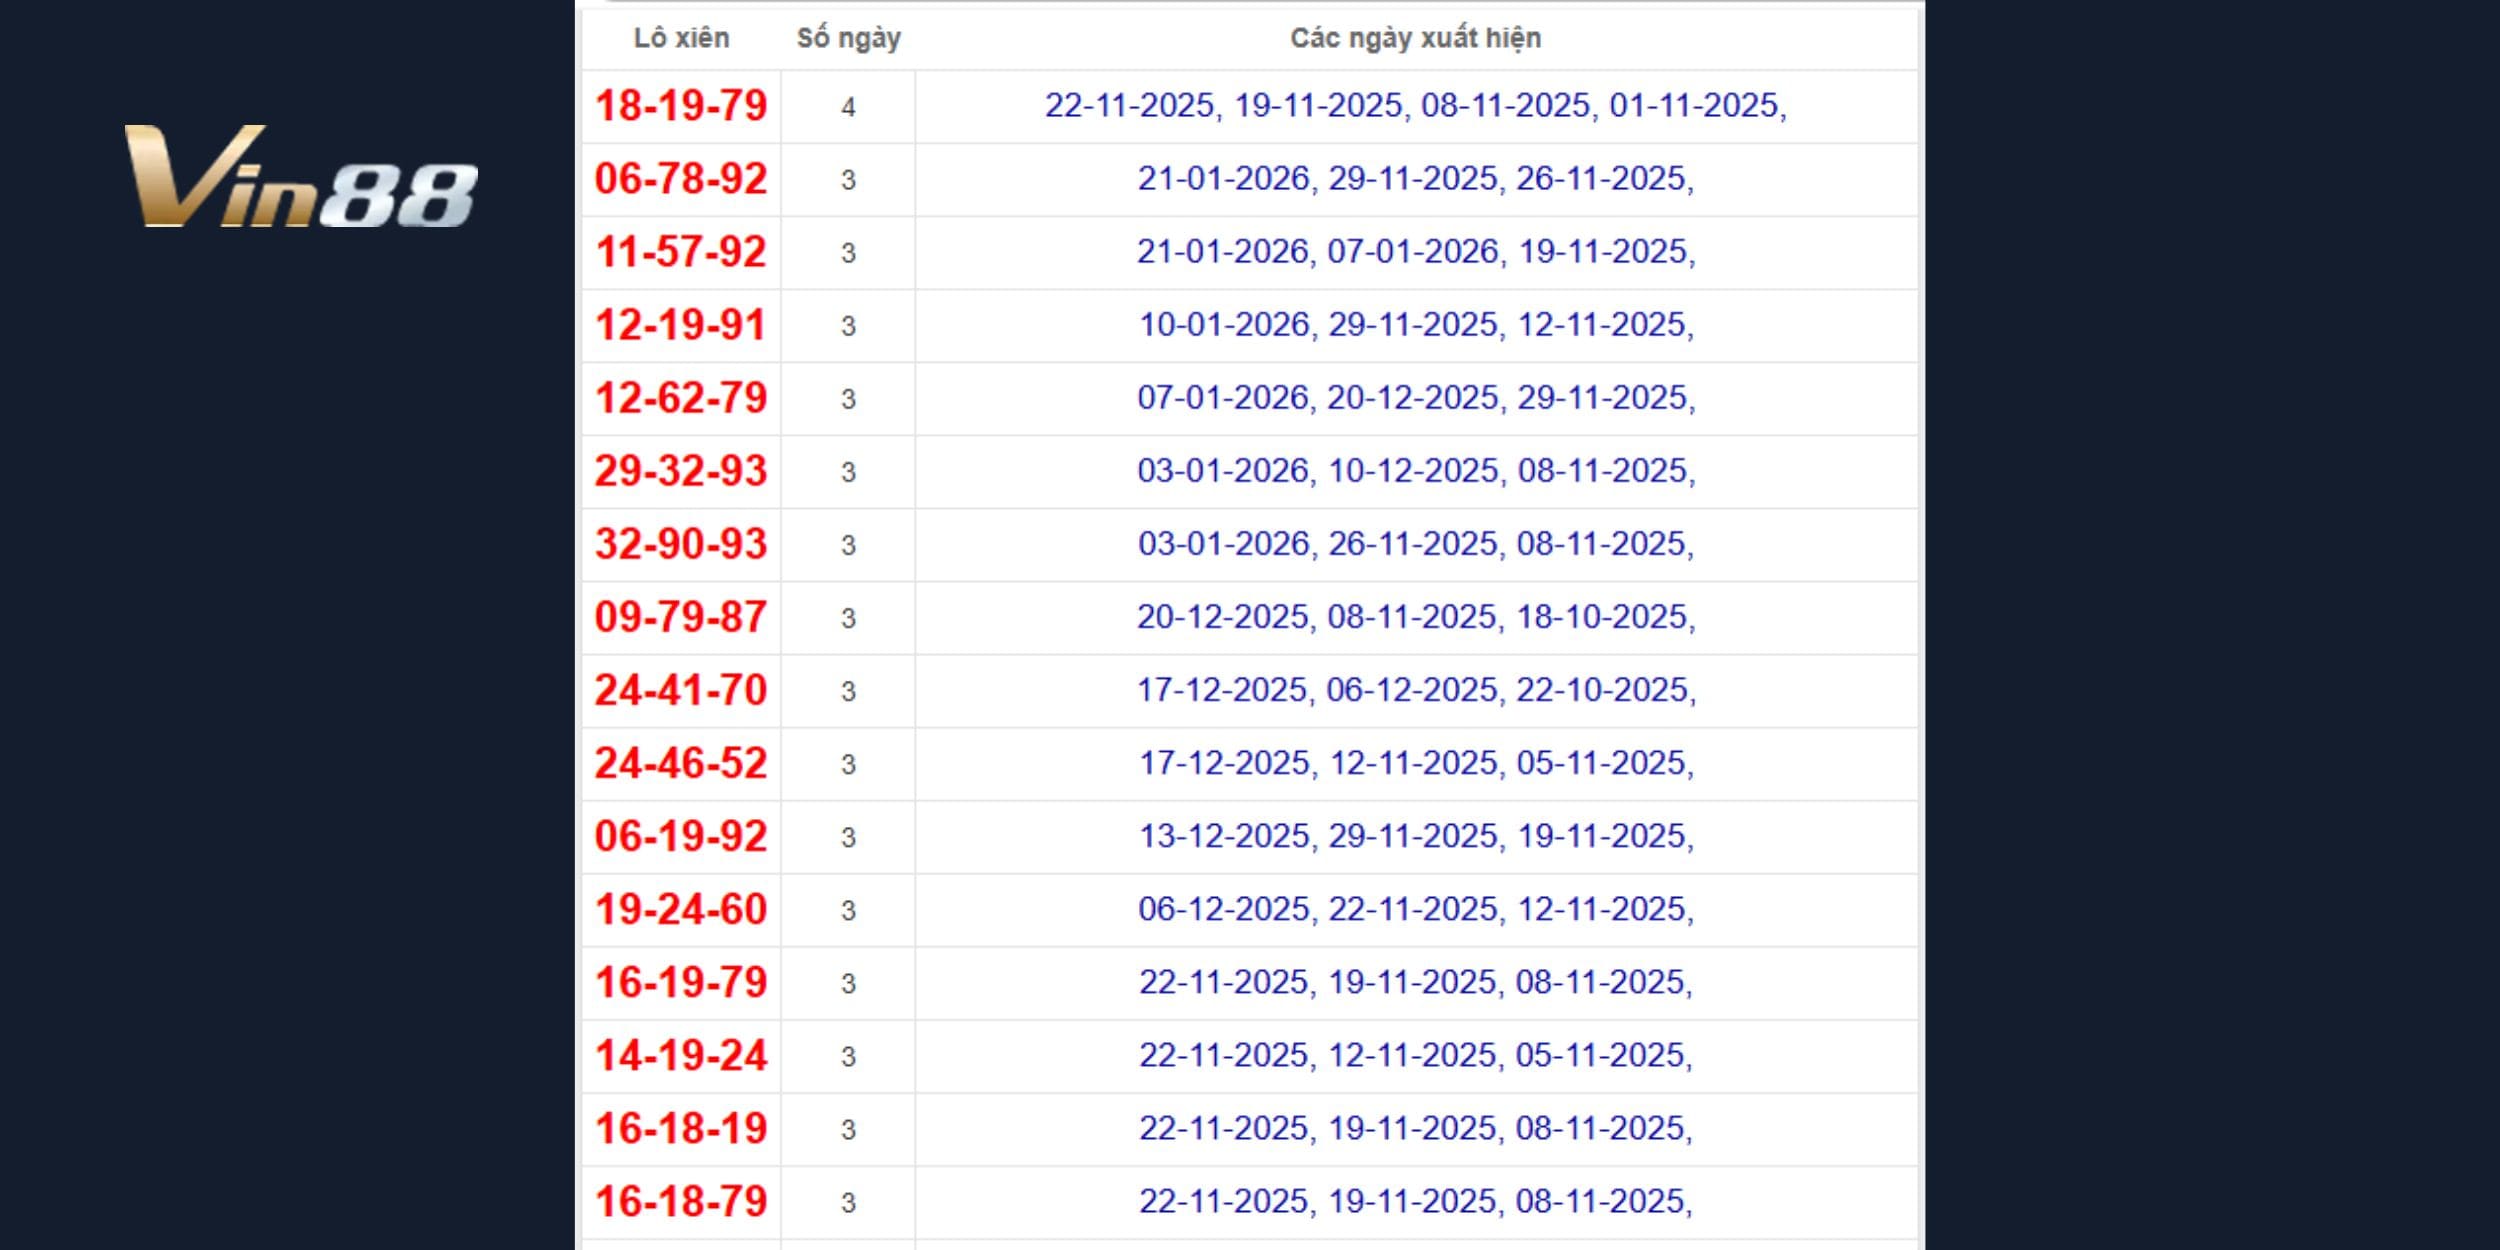Select the 29-32-93 number set
This screenshot has width=2500, height=1250.
coord(681,471)
